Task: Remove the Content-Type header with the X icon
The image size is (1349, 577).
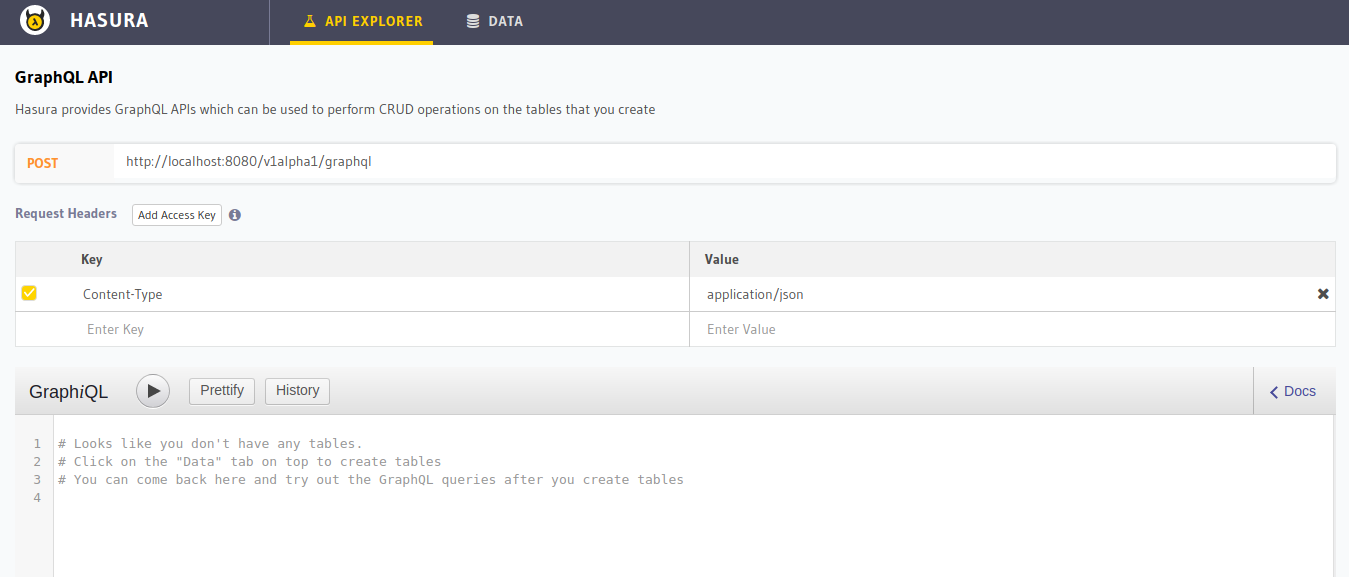Action: (1322, 293)
